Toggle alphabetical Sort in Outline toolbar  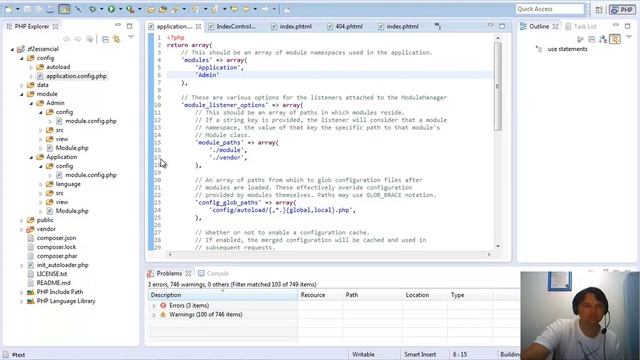603,39
